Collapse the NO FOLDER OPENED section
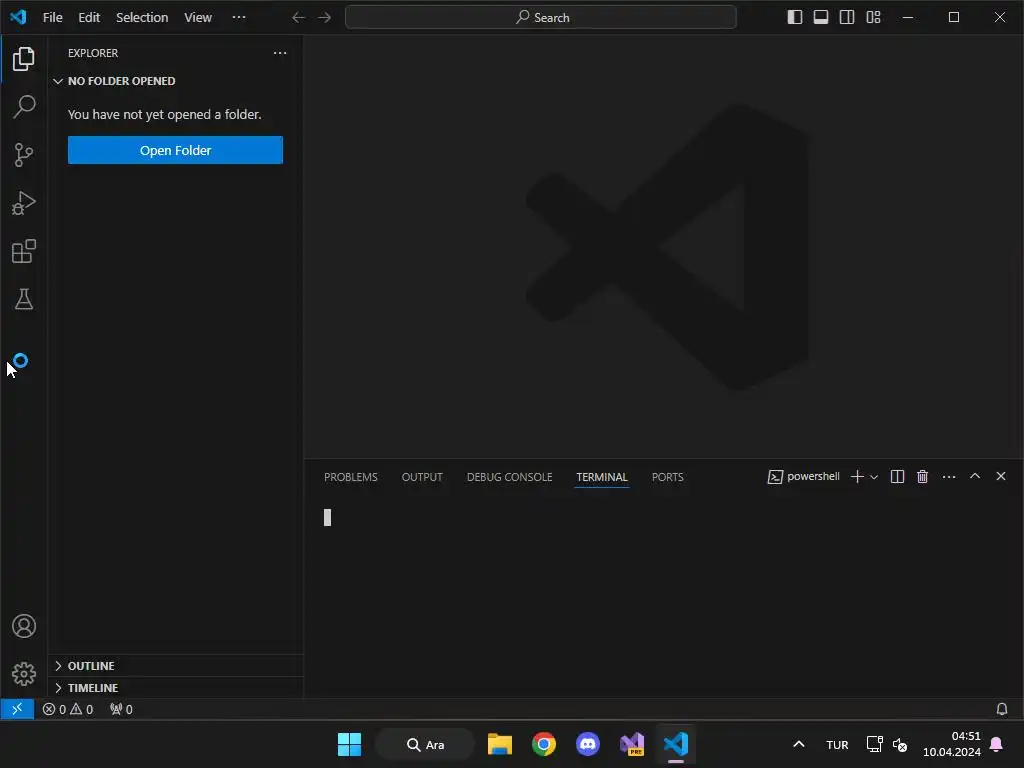 coord(175,81)
